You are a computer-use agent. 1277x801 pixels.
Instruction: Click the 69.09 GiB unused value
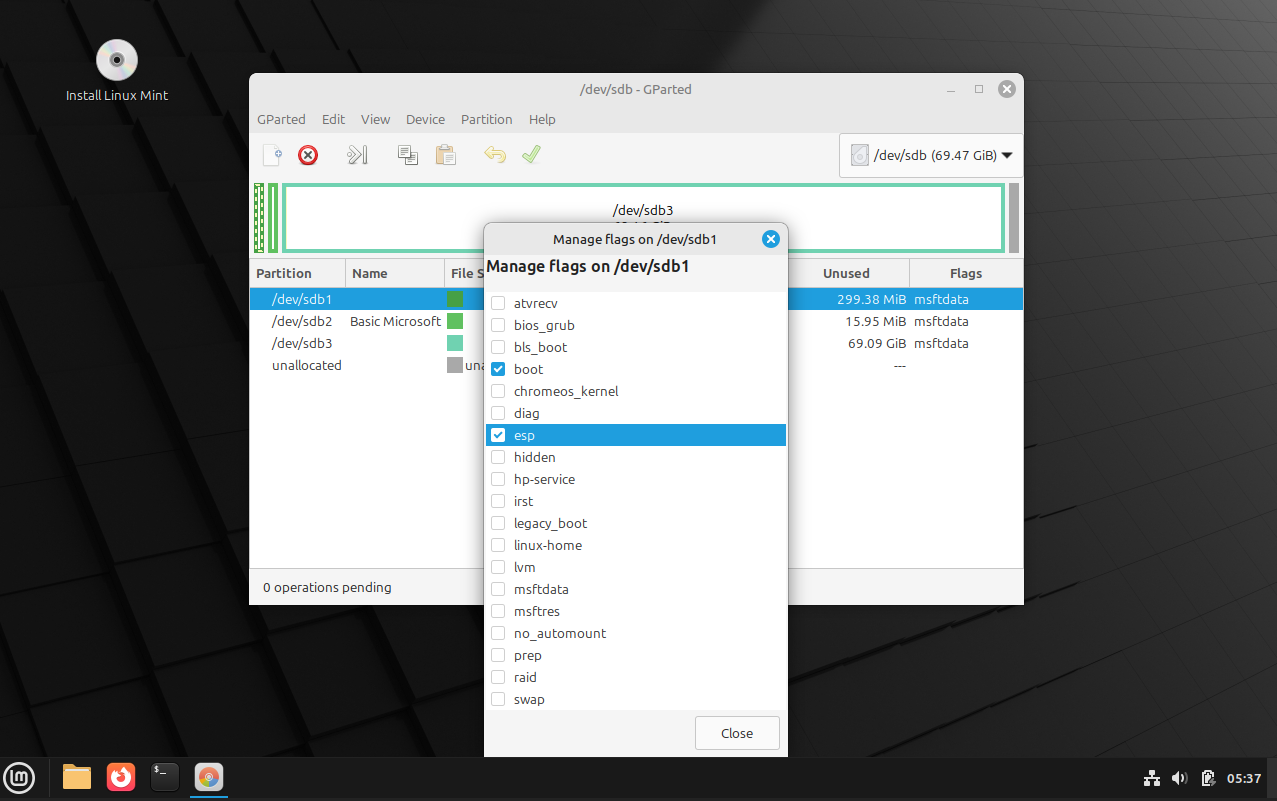pos(877,343)
